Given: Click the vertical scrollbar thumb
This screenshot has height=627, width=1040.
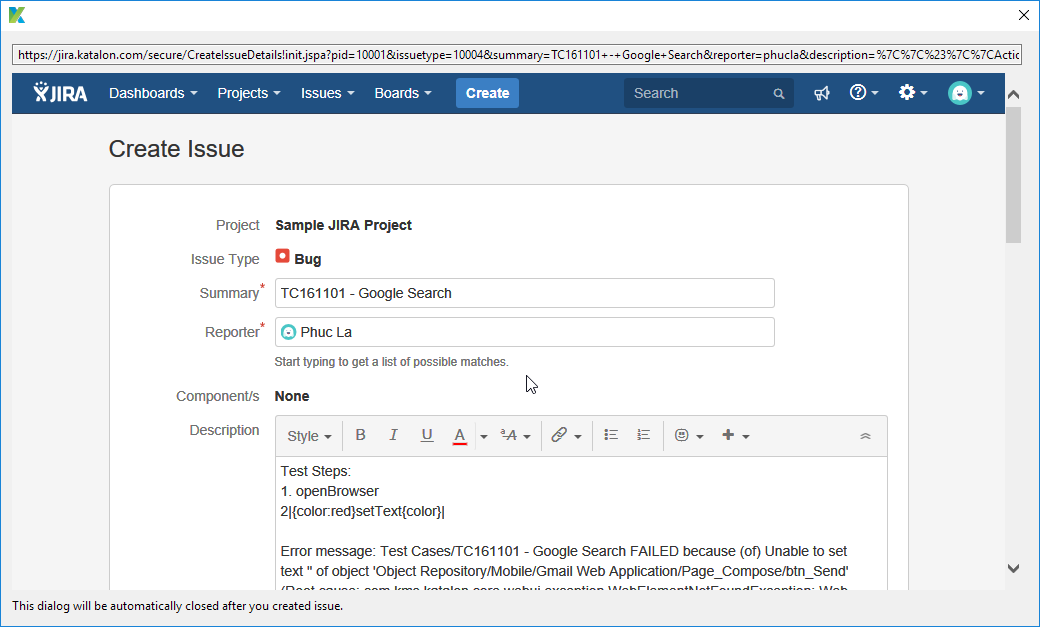Looking at the screenshot, I should click(x=1013, y=175).
